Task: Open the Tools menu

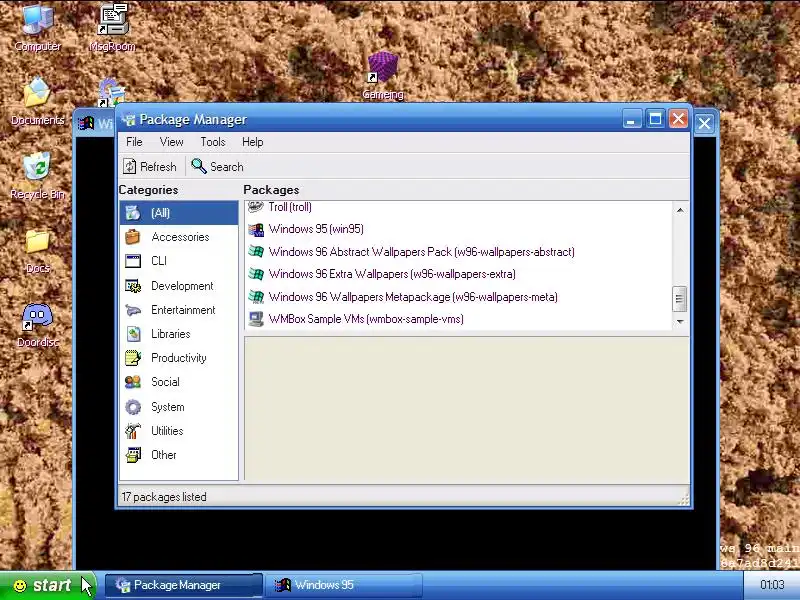Action: click(213, 142)
